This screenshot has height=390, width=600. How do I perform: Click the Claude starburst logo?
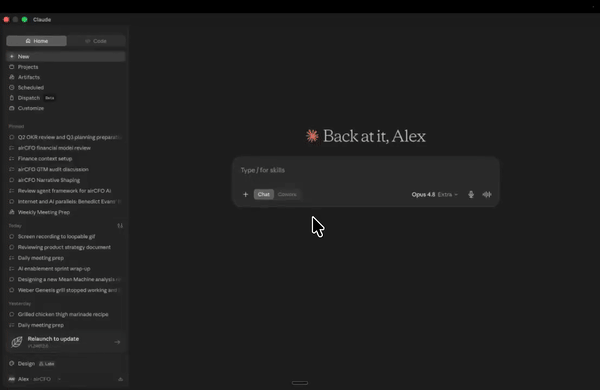312,136
